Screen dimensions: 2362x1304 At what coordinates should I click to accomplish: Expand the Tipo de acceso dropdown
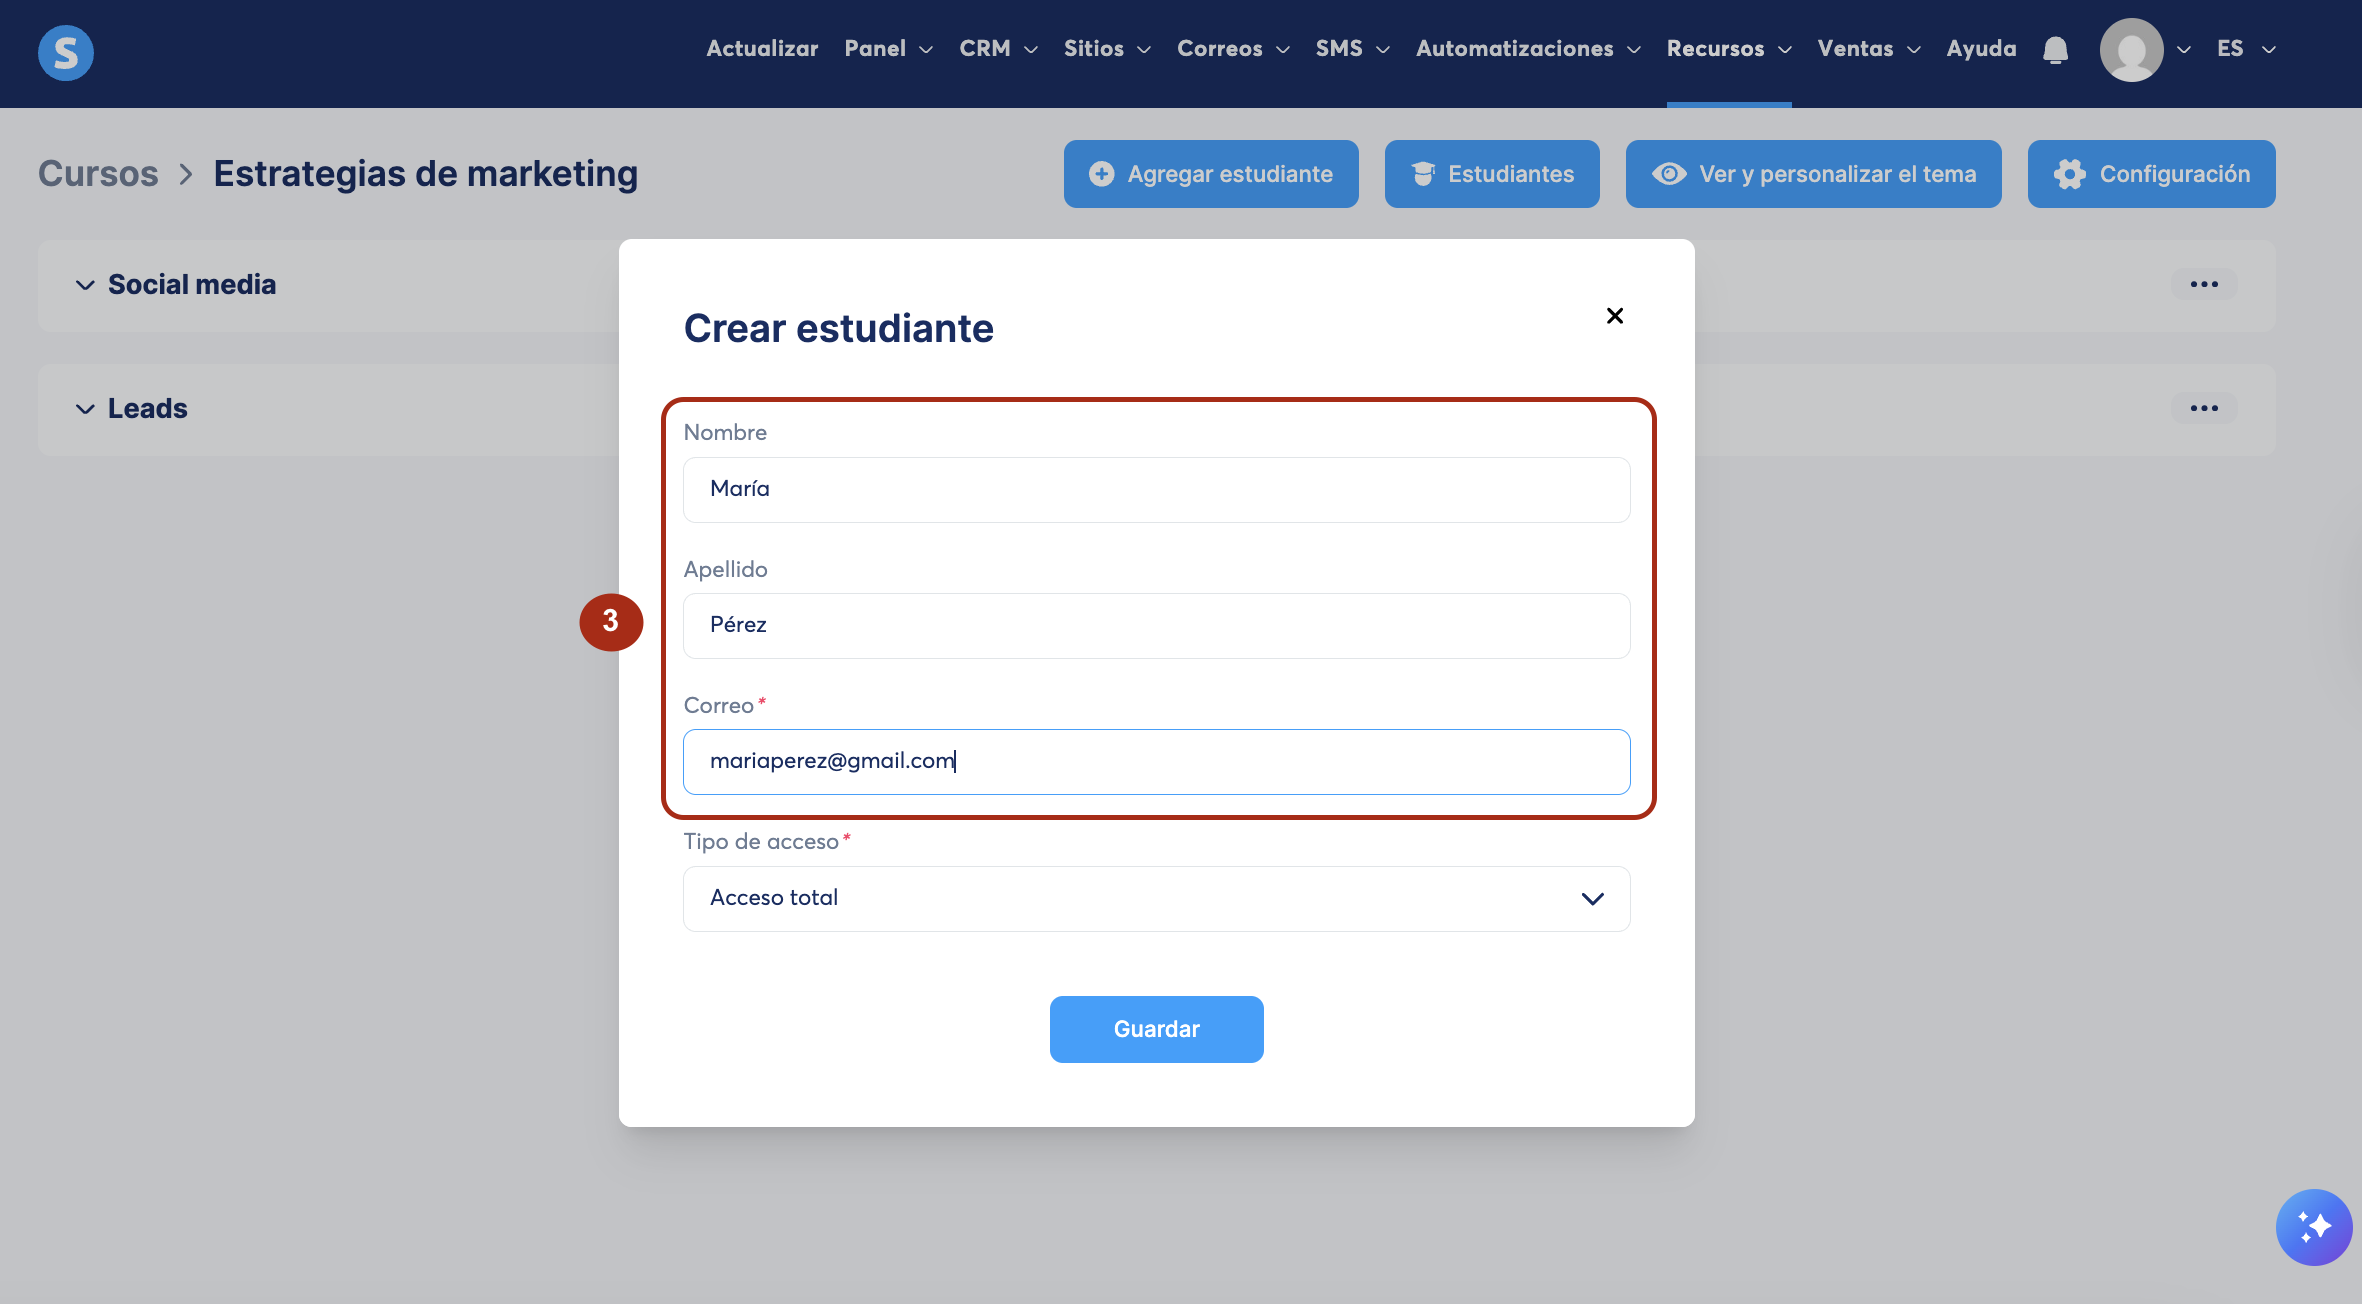pos(1156,898)
